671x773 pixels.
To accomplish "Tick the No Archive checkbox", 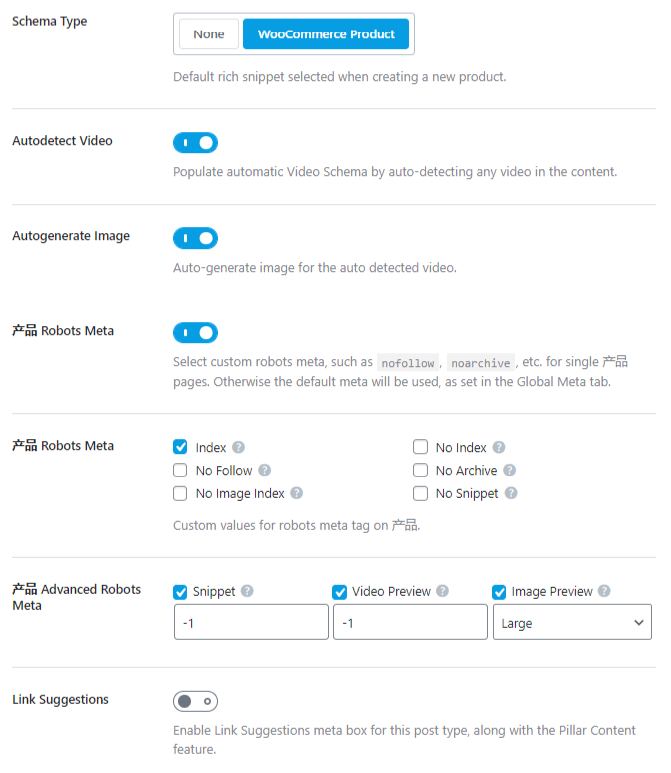I will 420,471.
